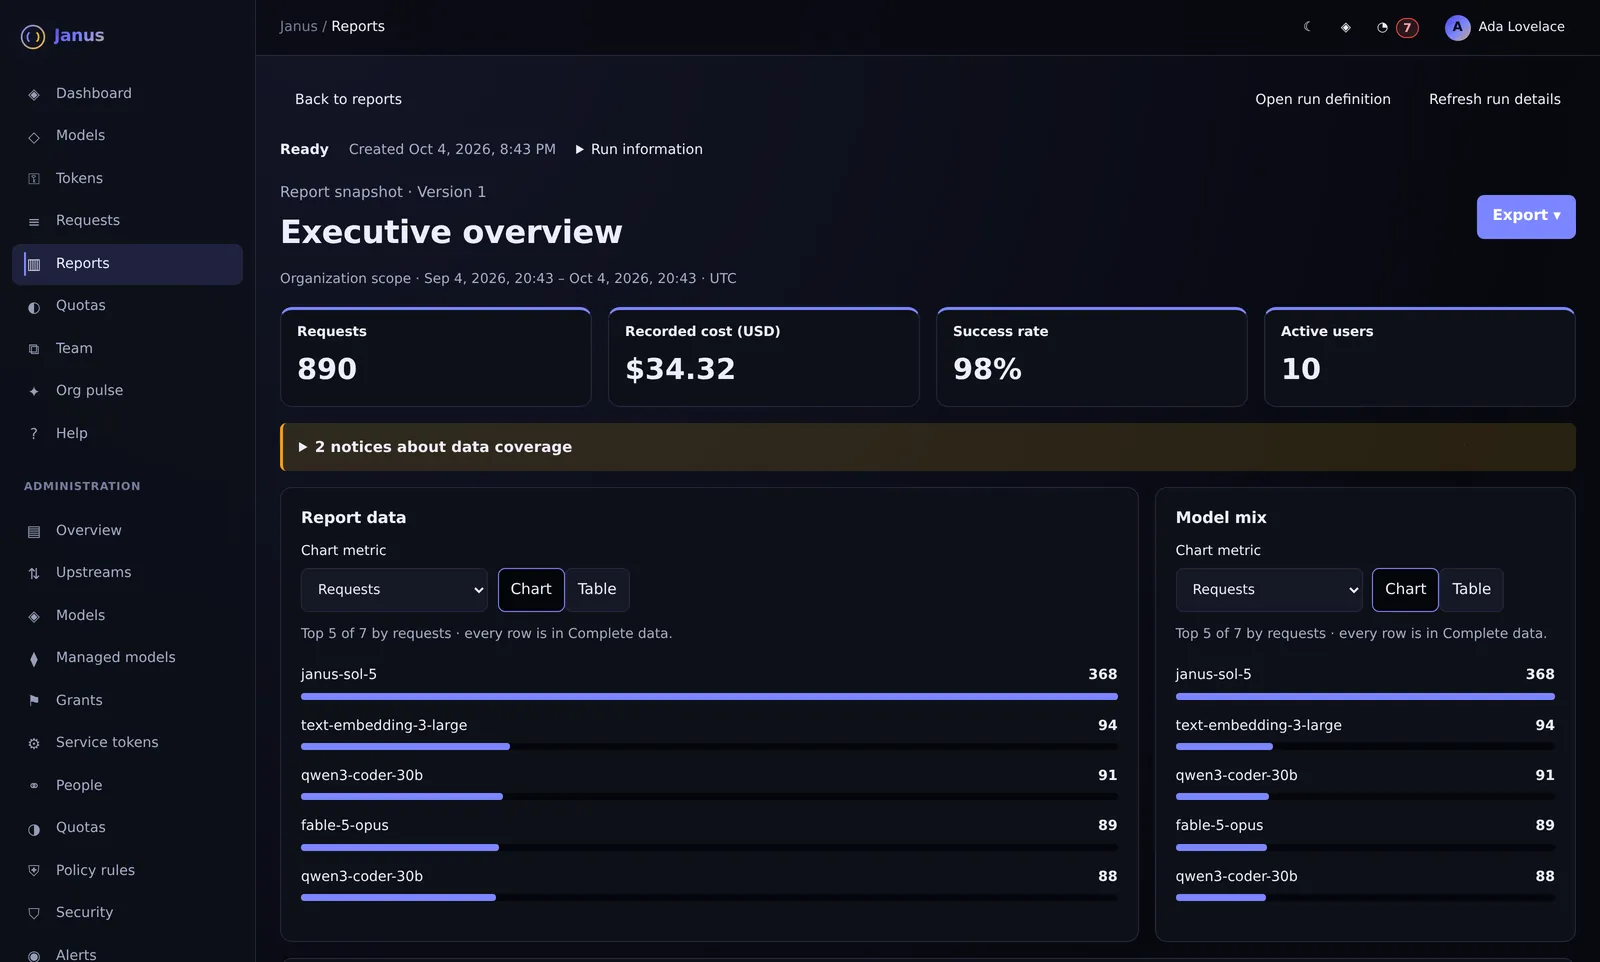Click the Janus logo icon
Screen dimensions: 1600x962
(x=33, y=37)
